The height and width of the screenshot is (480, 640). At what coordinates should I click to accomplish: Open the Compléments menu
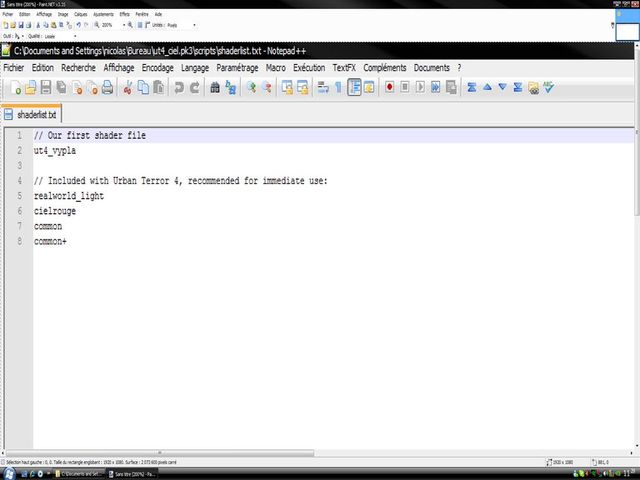[385, 68]
